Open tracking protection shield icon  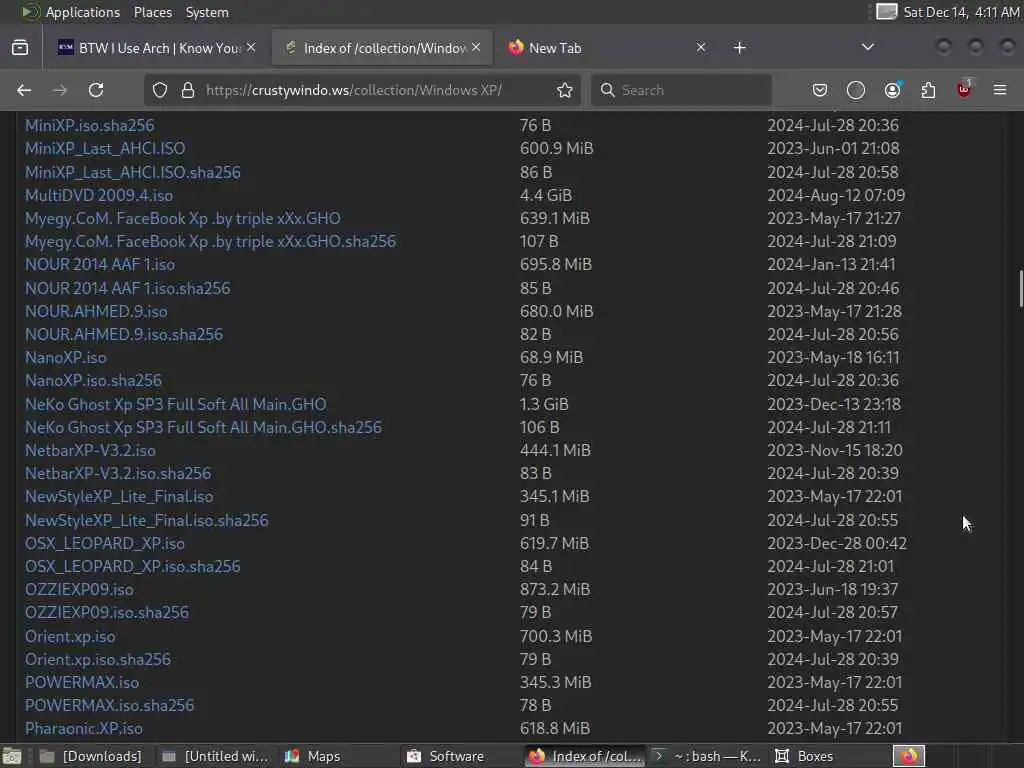160,90
